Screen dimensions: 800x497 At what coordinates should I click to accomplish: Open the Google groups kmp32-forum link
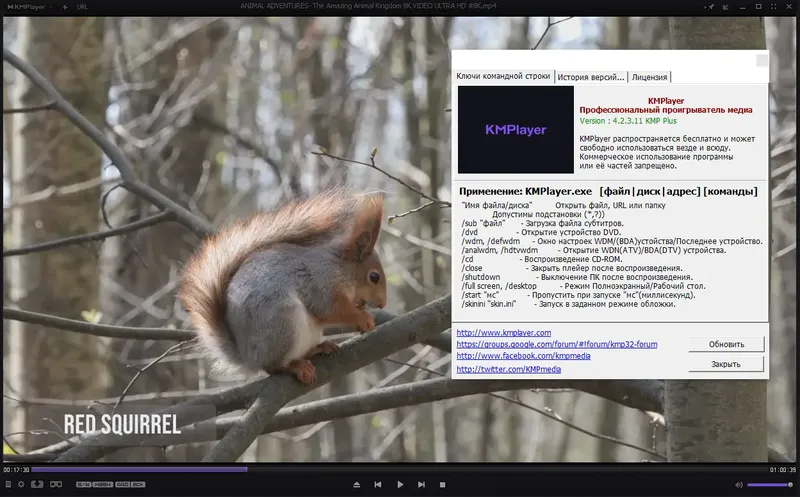(x=557, y=344)
